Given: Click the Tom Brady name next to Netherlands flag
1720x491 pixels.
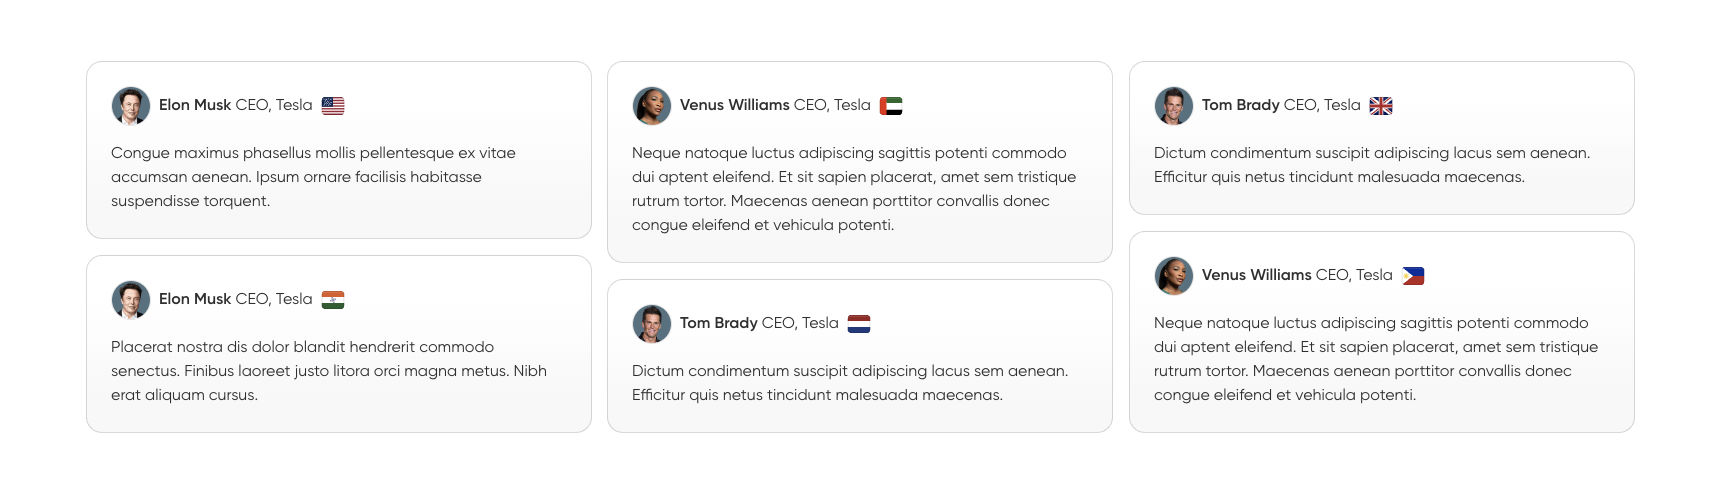Looking at the screenshot, I should coord(719,323).
